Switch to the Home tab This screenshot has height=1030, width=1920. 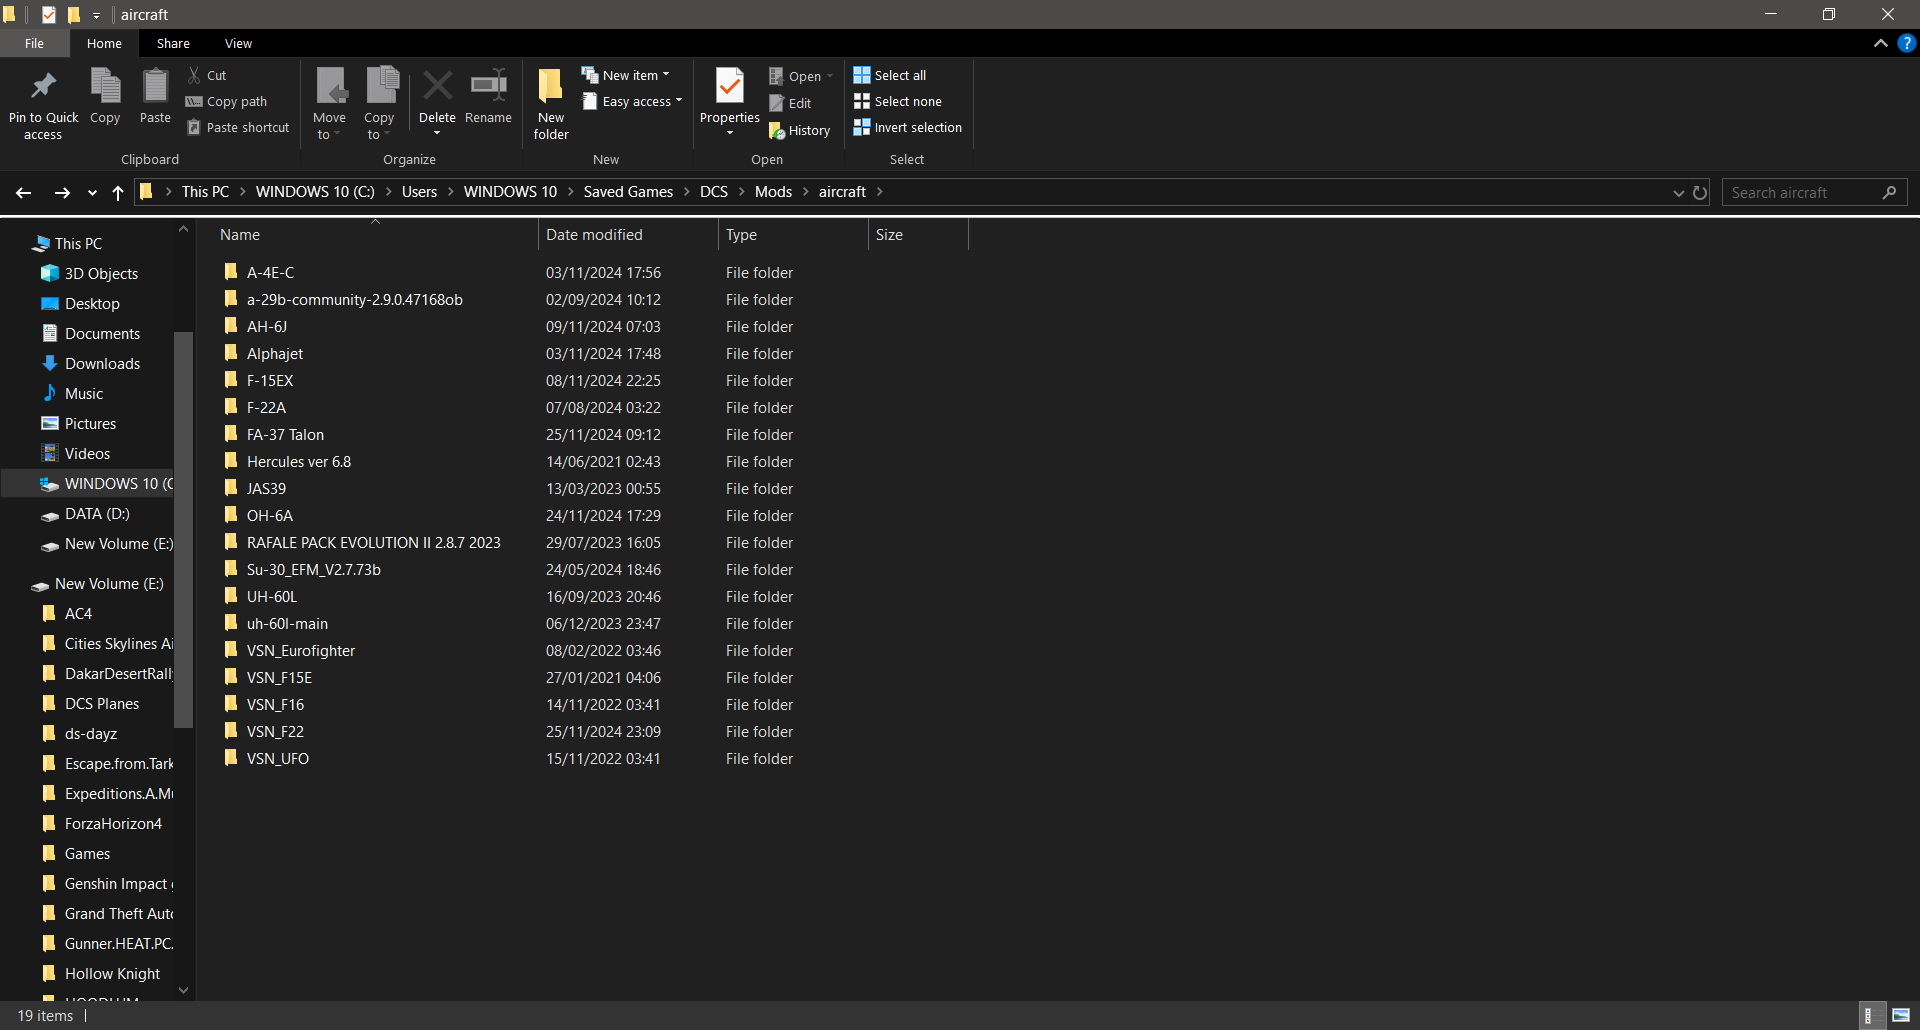click(104, 43)
